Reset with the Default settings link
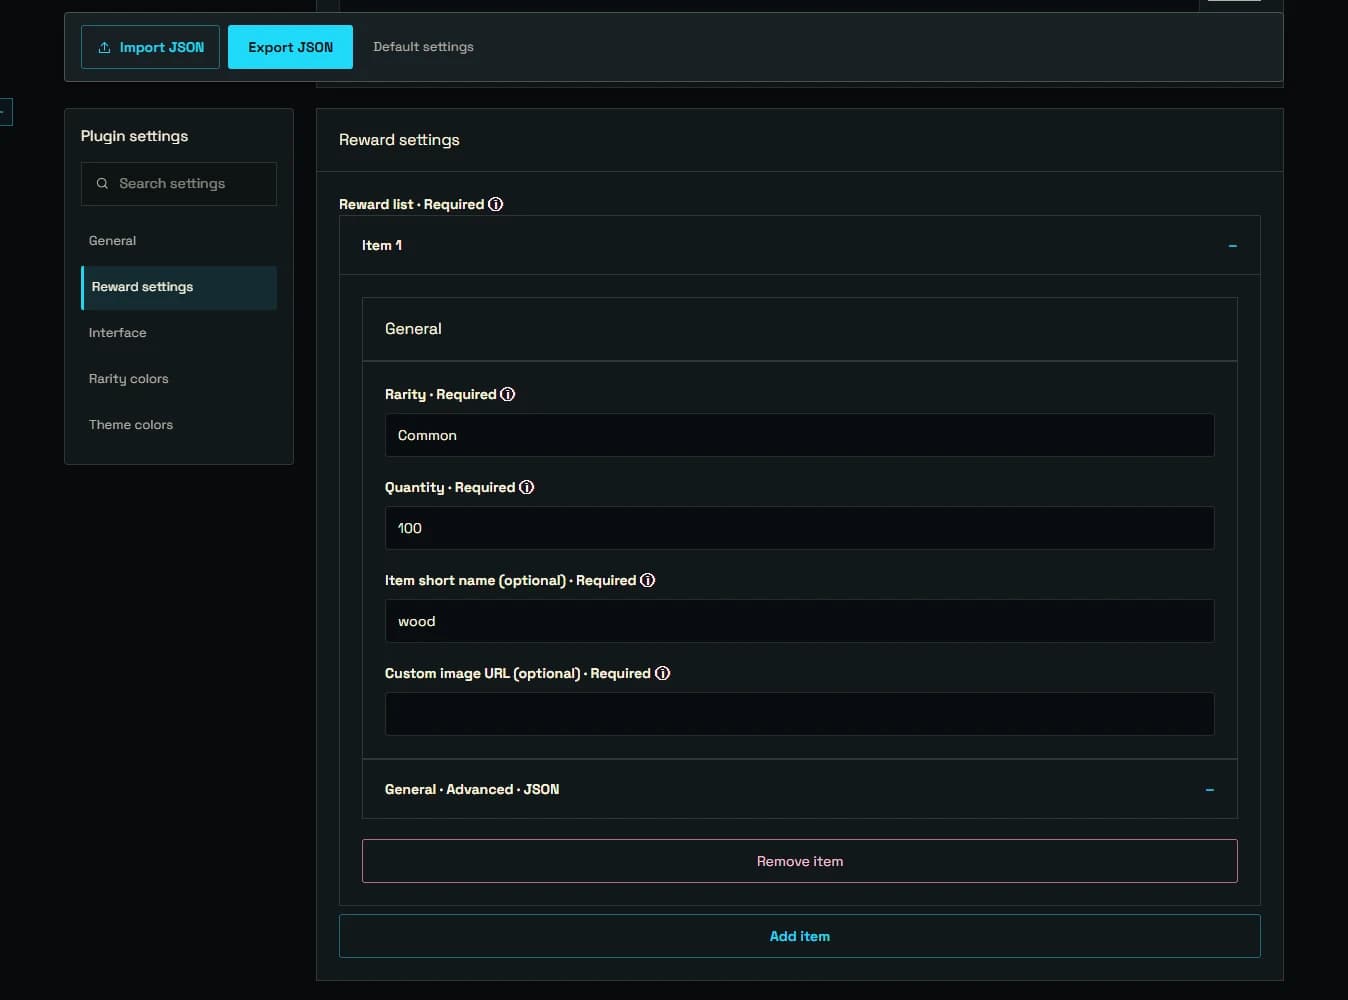This screenshot has height=1000, width=1348. [x=423, y=47]
